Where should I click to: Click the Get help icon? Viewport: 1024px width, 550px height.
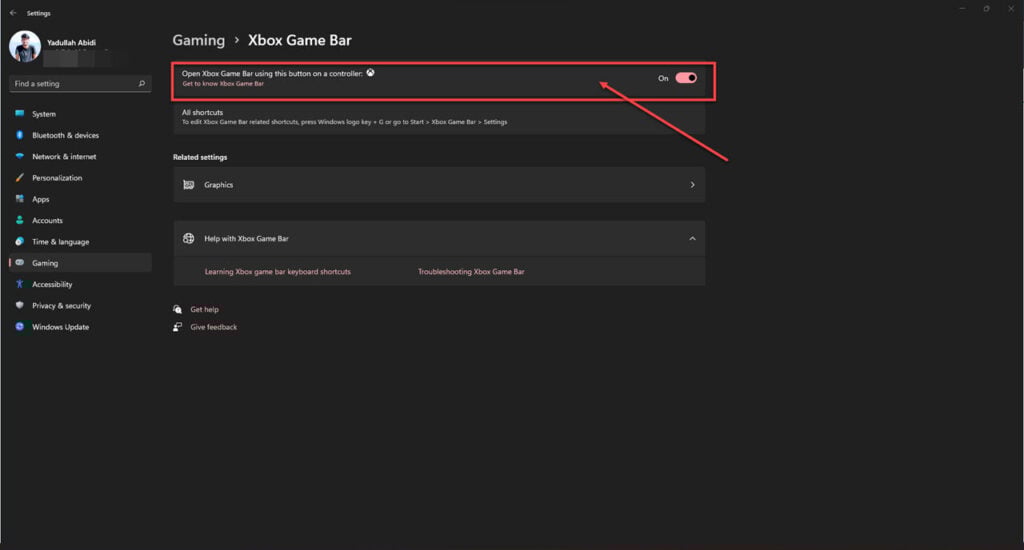178,310
